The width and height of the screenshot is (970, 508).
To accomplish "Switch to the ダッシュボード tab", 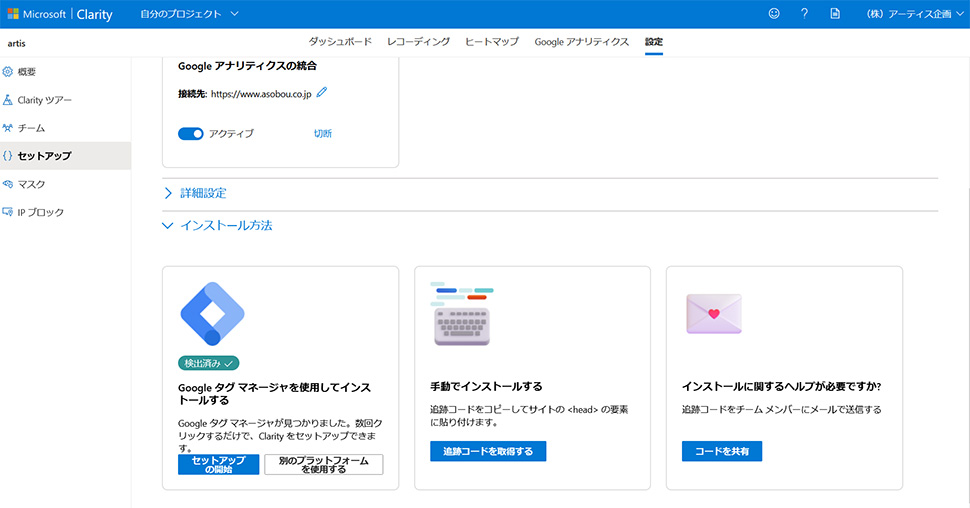I will point(340,42).
